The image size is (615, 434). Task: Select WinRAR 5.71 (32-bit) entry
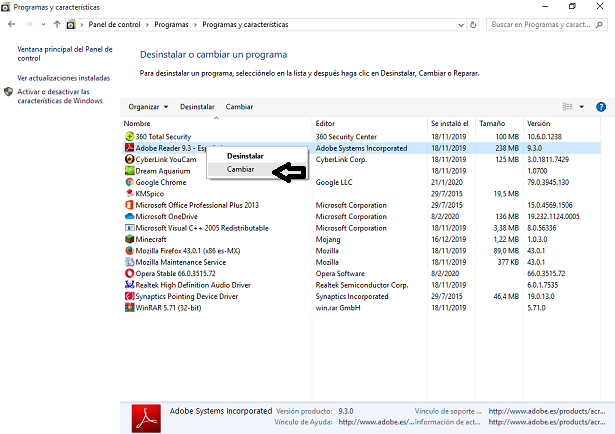[168, 308]
